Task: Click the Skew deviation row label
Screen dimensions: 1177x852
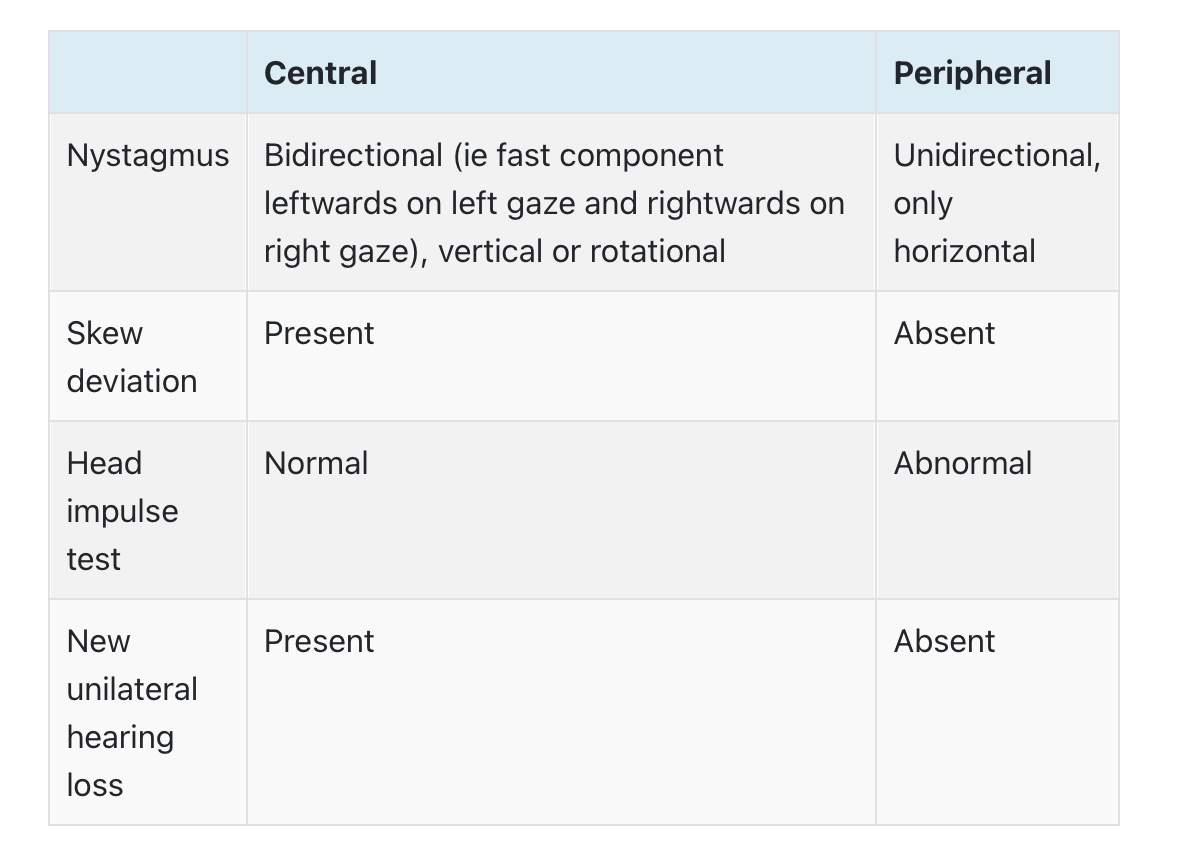Action: (x=132, y=357)
